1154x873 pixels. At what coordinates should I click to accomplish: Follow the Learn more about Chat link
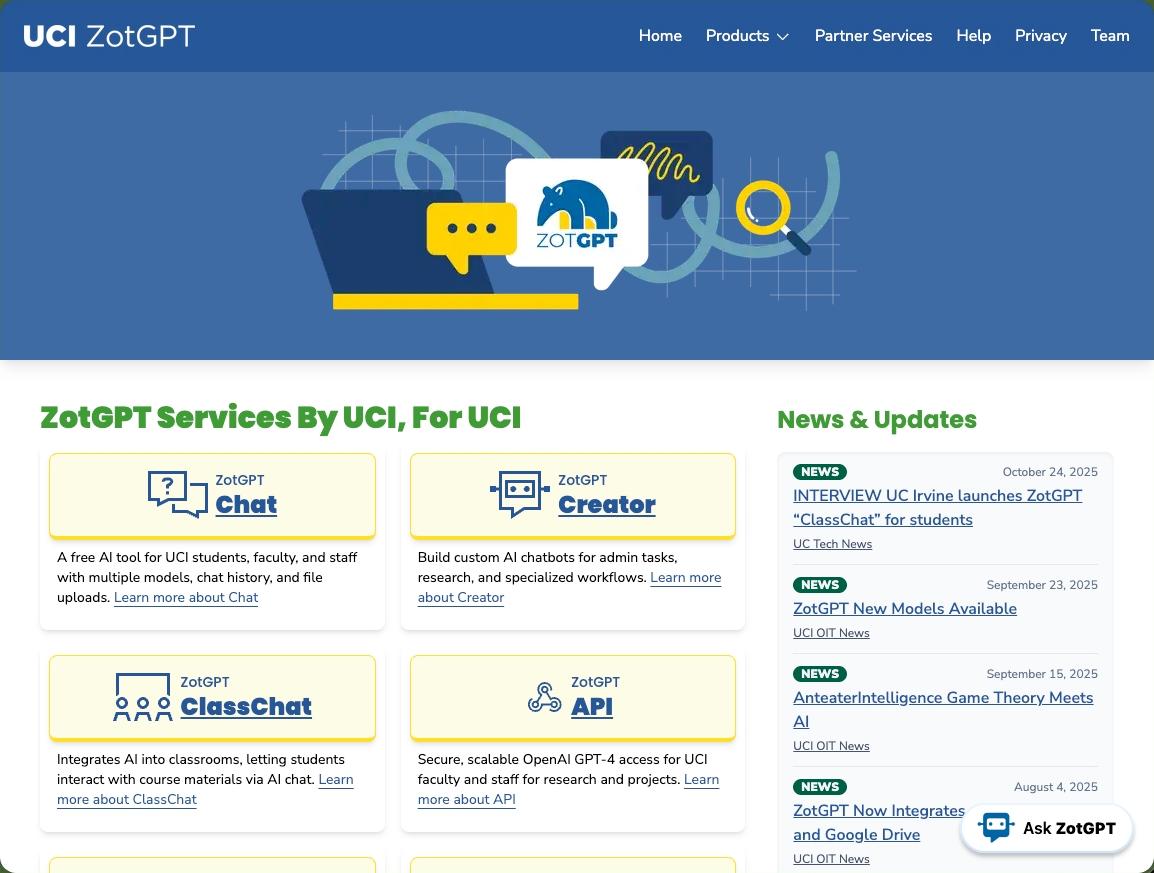tap(186, 597)
